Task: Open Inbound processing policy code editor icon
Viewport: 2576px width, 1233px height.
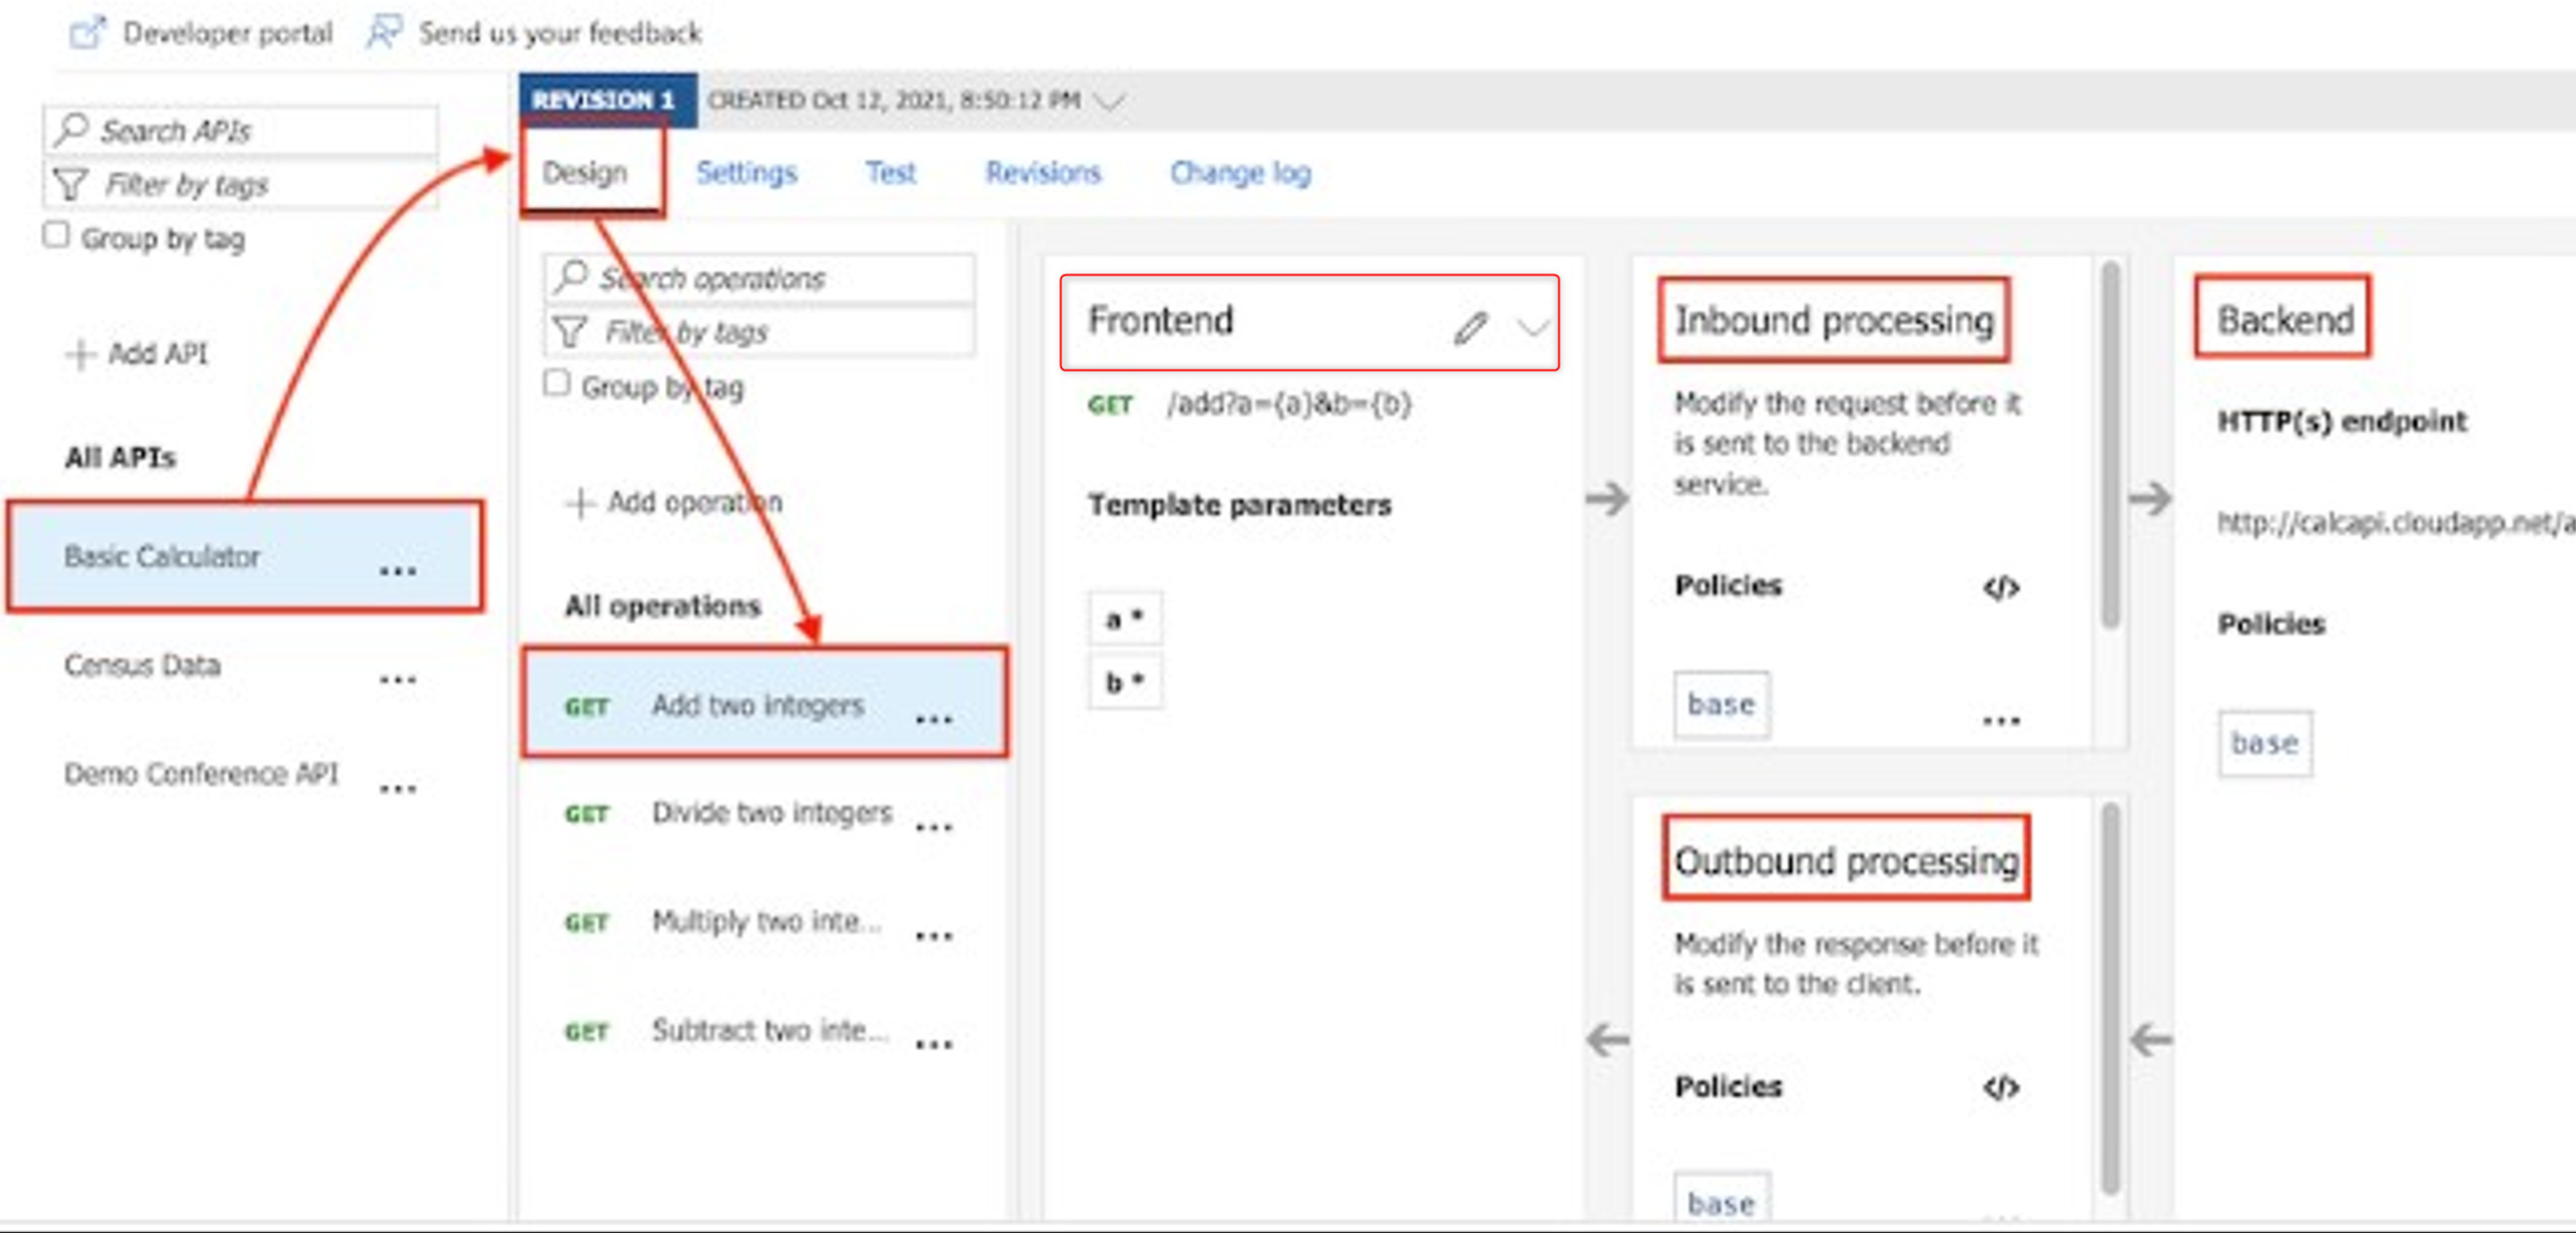Action: pyautogui.click(x=2001, y=587)
